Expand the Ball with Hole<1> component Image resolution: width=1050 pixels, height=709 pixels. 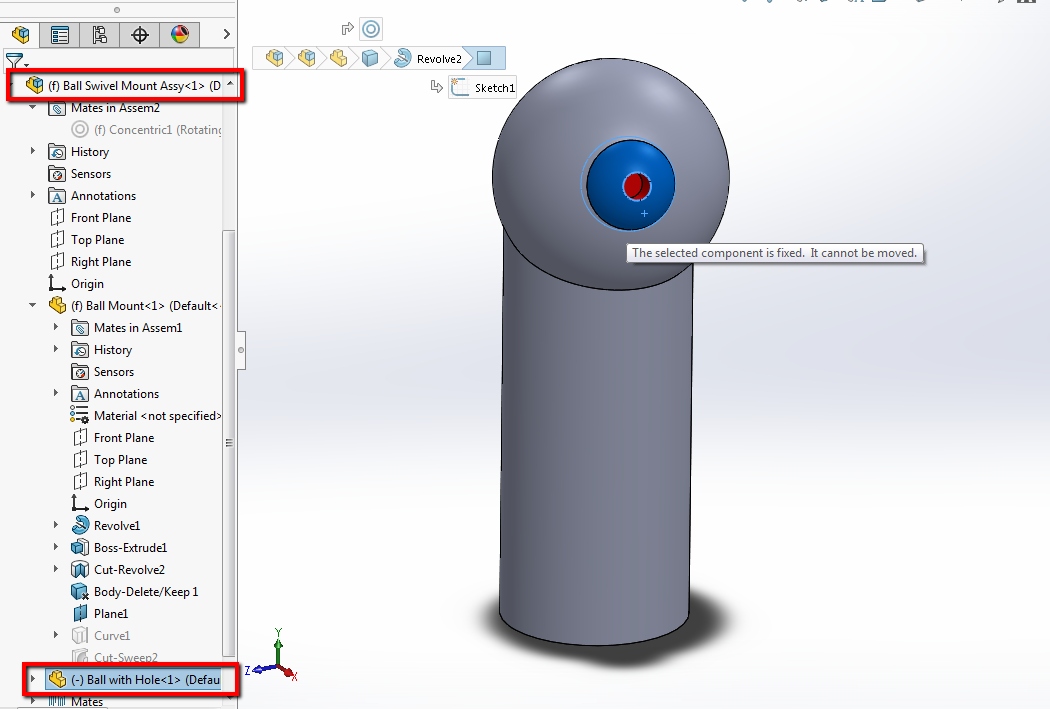[32, 679]
